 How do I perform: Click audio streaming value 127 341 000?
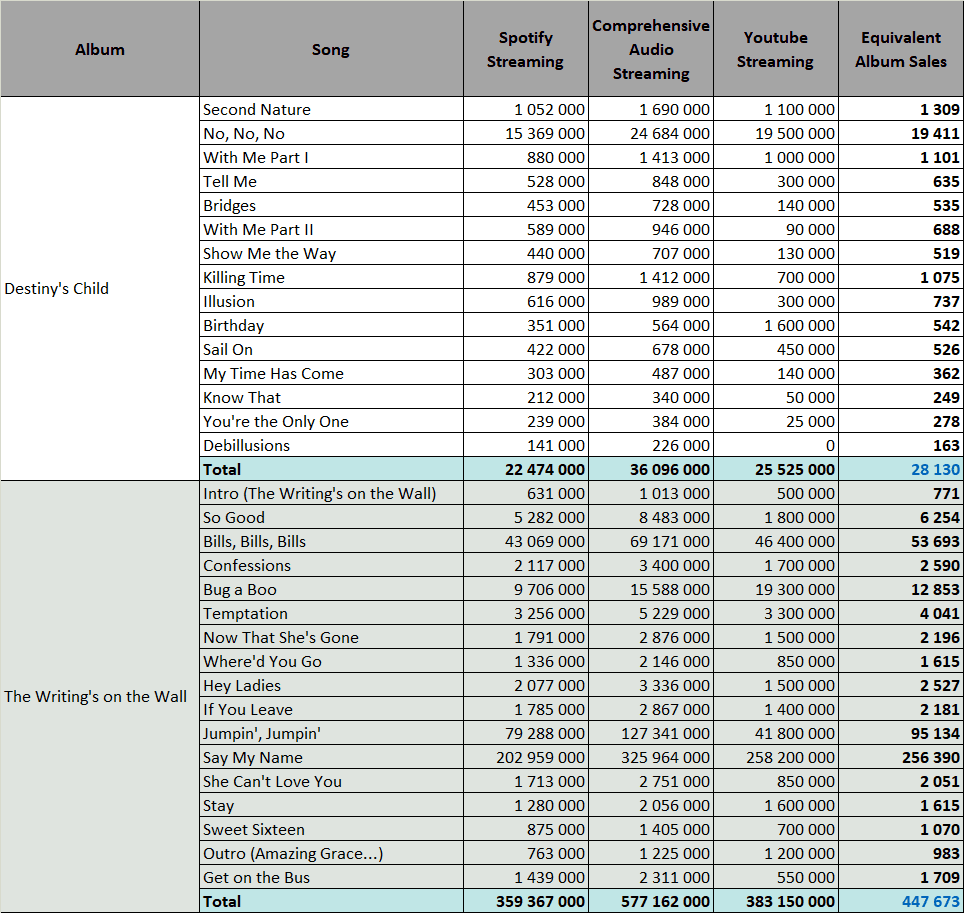650,732
